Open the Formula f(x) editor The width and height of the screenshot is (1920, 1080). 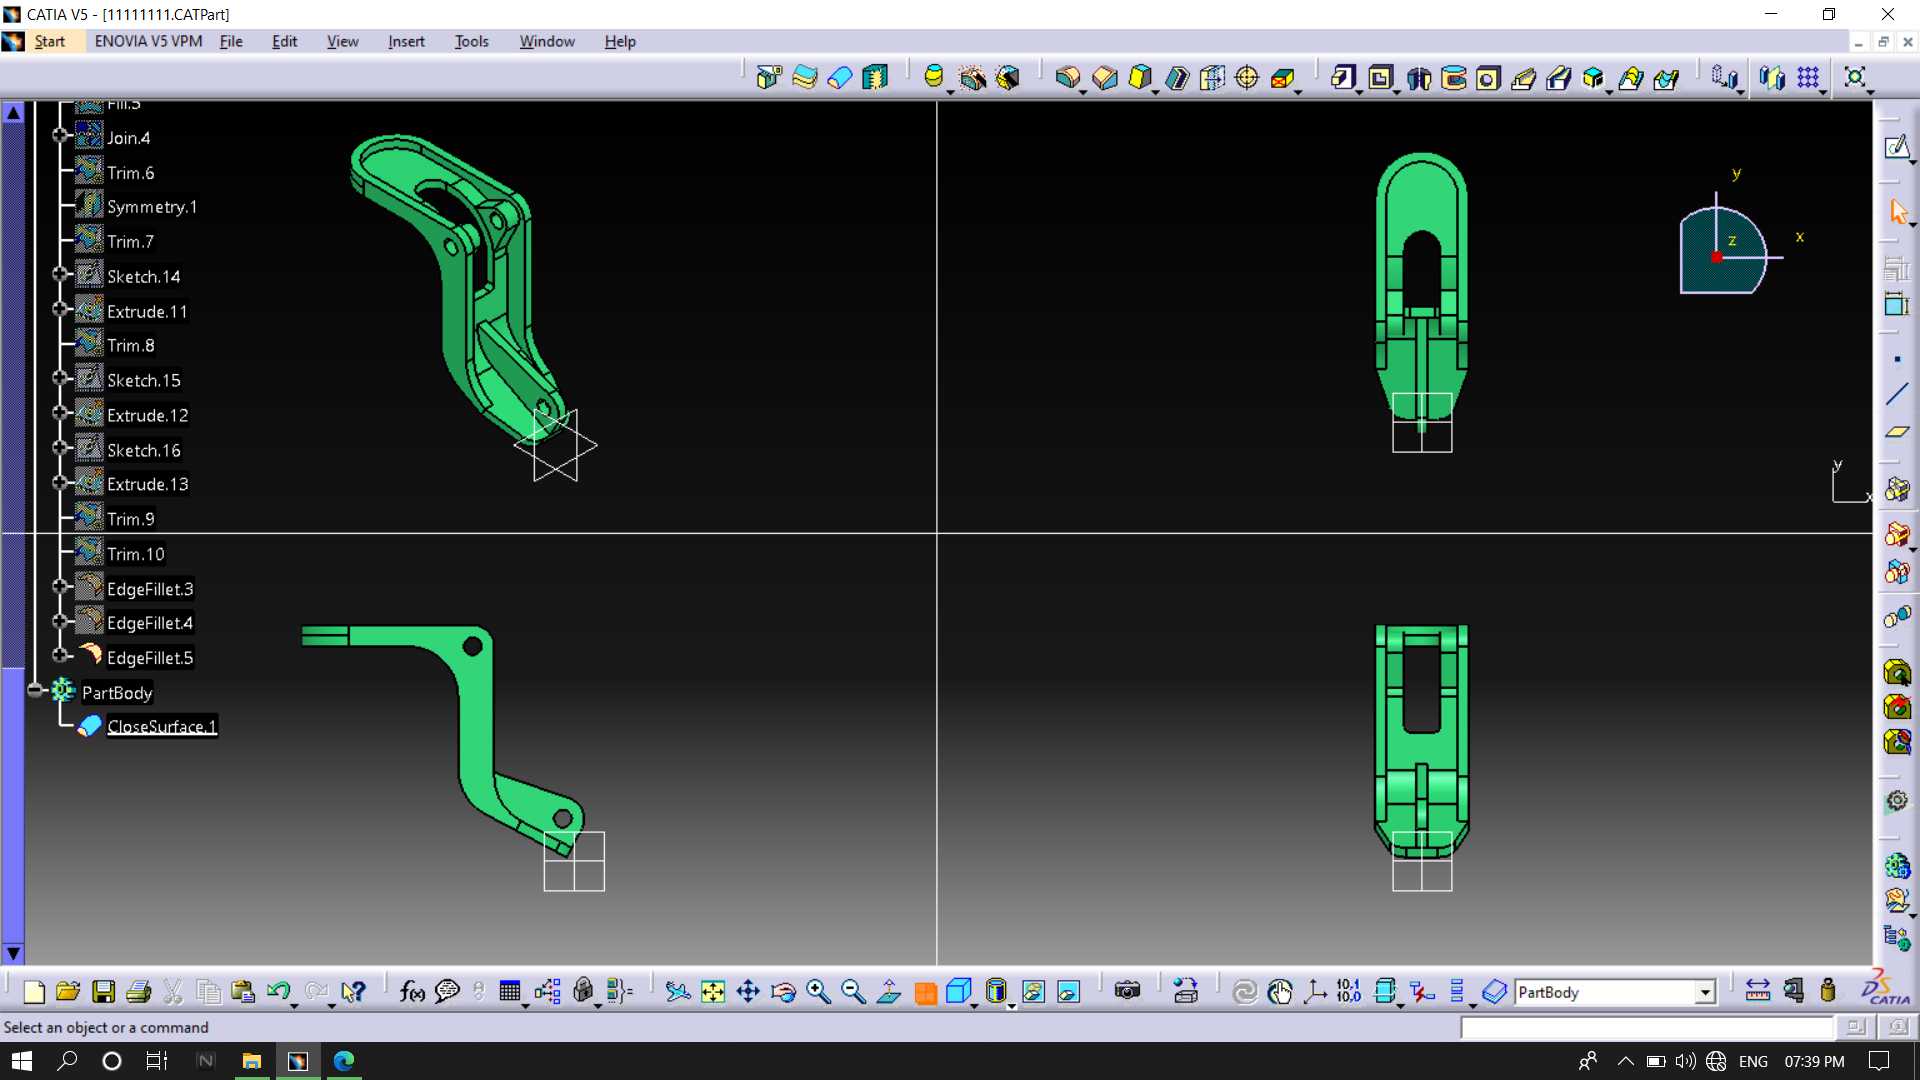tap(411, 991)
